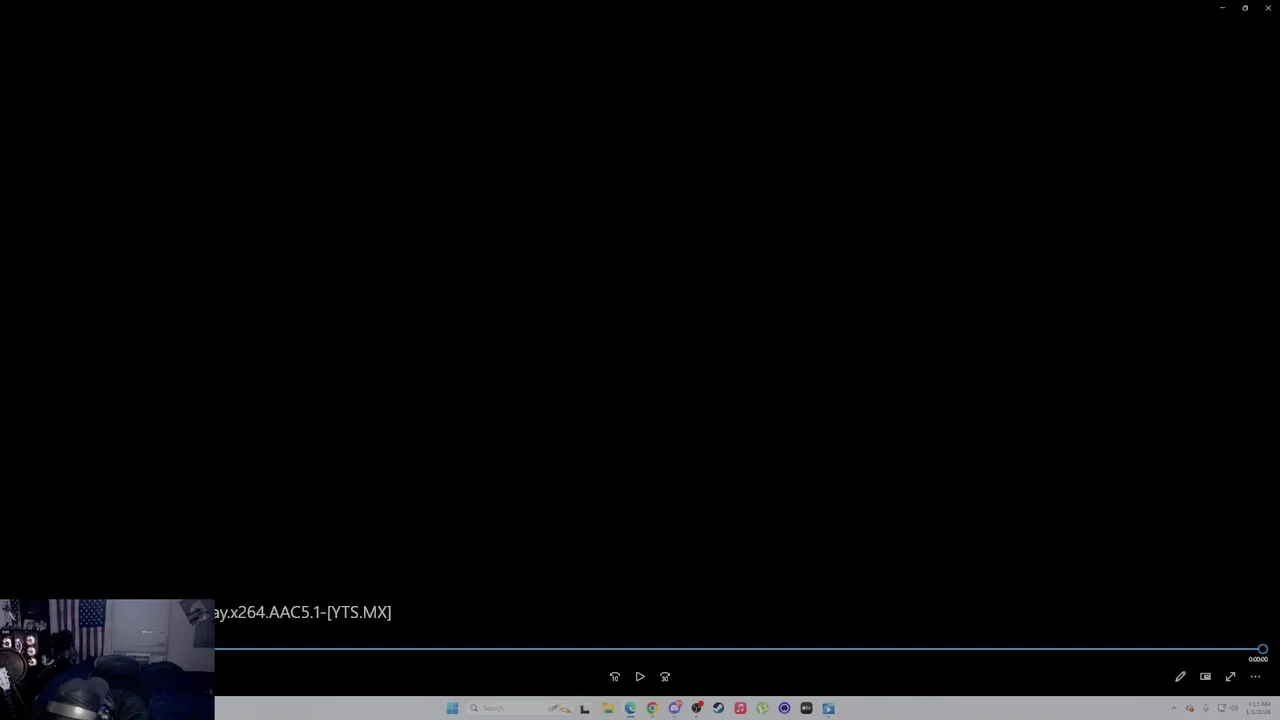This screenshot has height=720, width=1280.
Task: Click the webcam overlay thumbnail
Action: click(x=107, y=659)
